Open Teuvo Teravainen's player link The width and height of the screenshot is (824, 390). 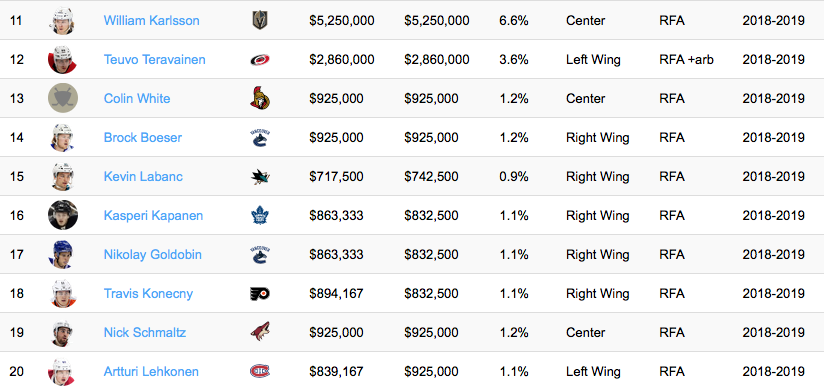point(154,59)
